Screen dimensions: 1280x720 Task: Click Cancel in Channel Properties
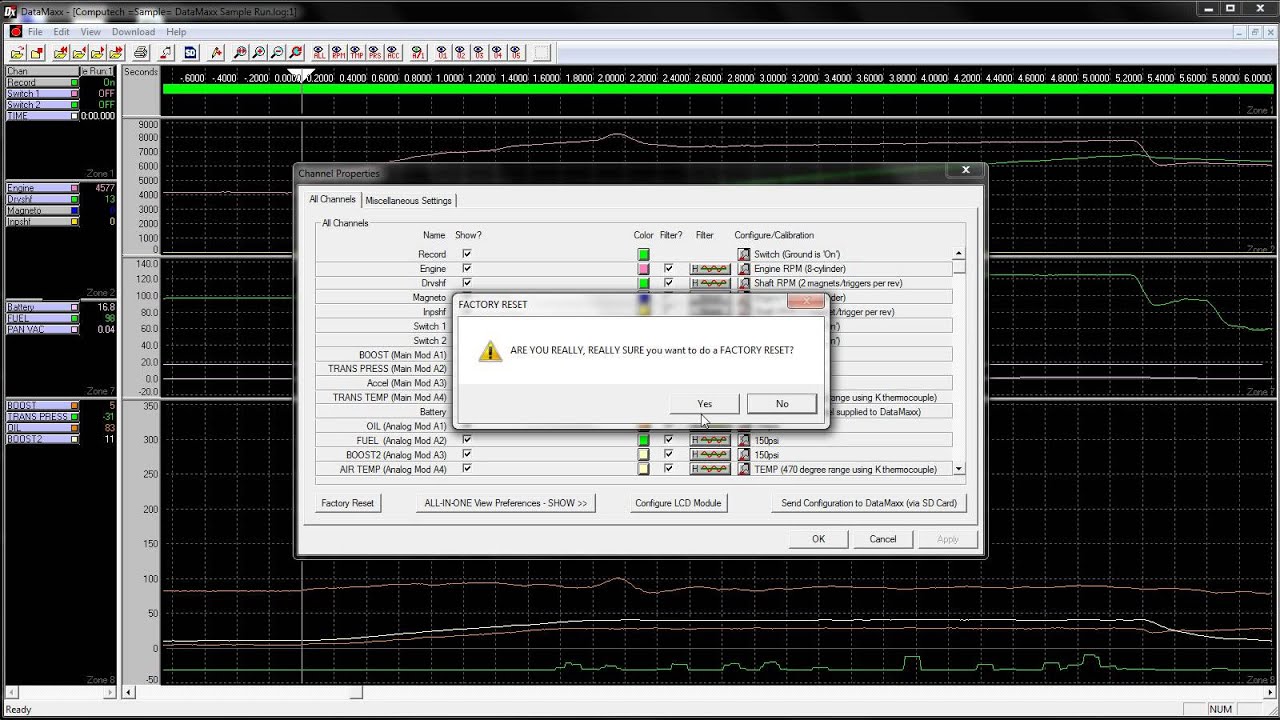883,539
